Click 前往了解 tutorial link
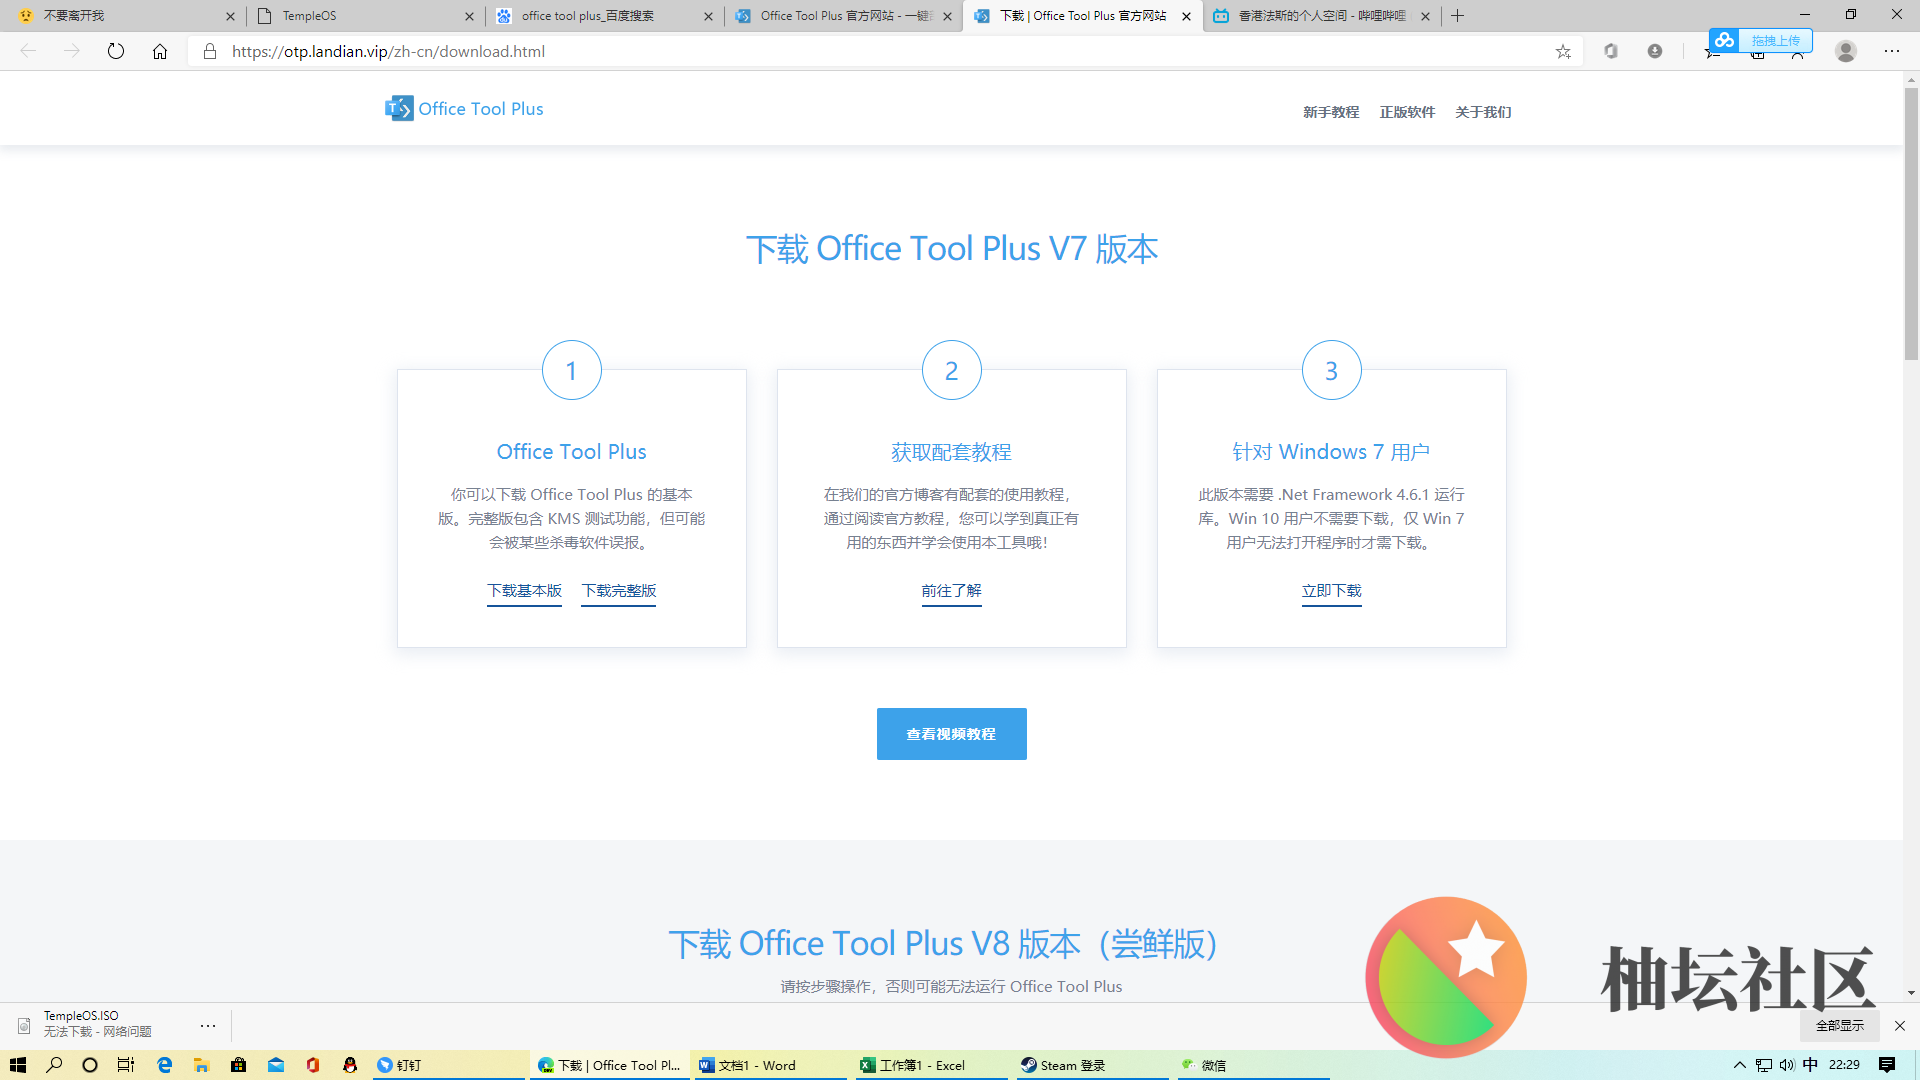 click(951, 591)
